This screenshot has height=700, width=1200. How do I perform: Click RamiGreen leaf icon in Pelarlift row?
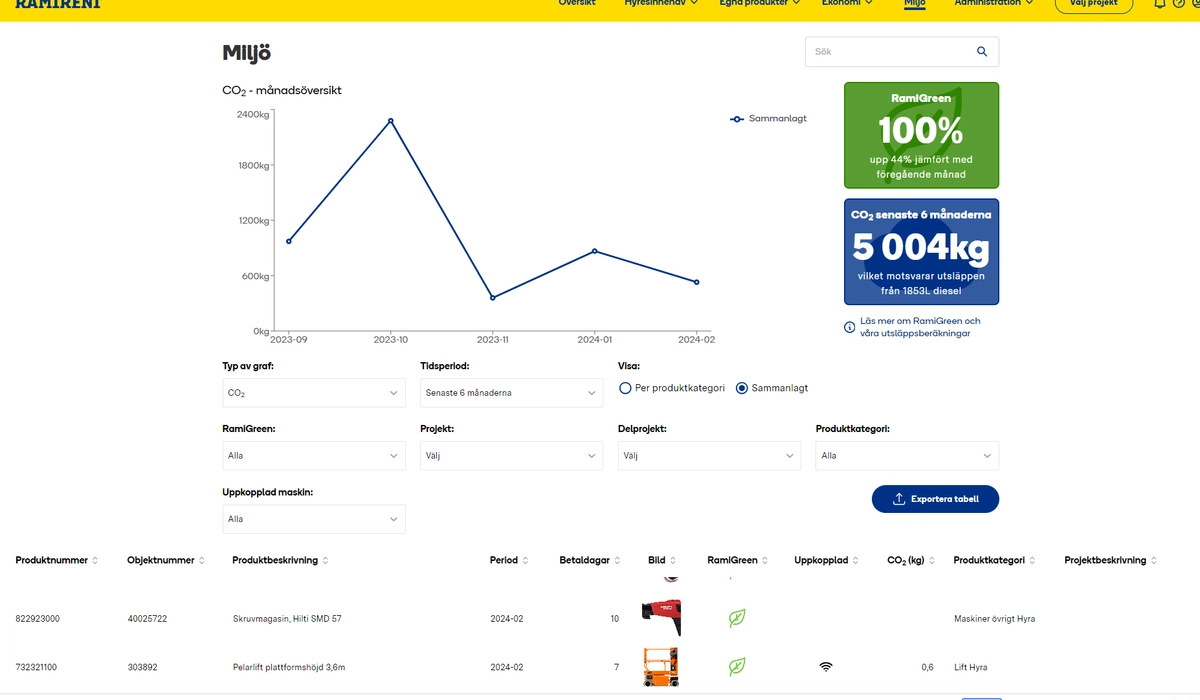click(x=737, y=666)
